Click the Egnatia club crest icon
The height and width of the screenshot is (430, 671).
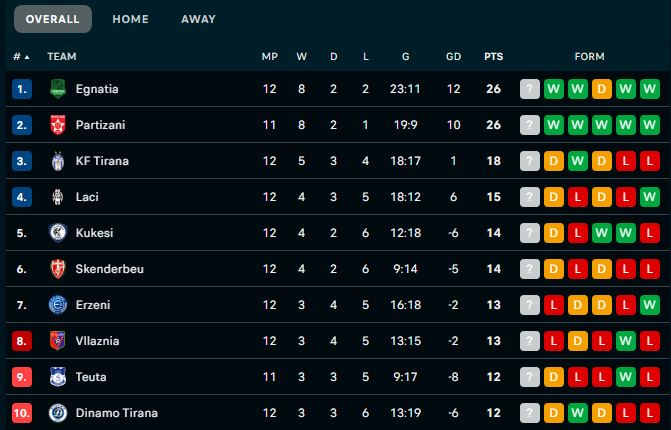coord(57,89)
